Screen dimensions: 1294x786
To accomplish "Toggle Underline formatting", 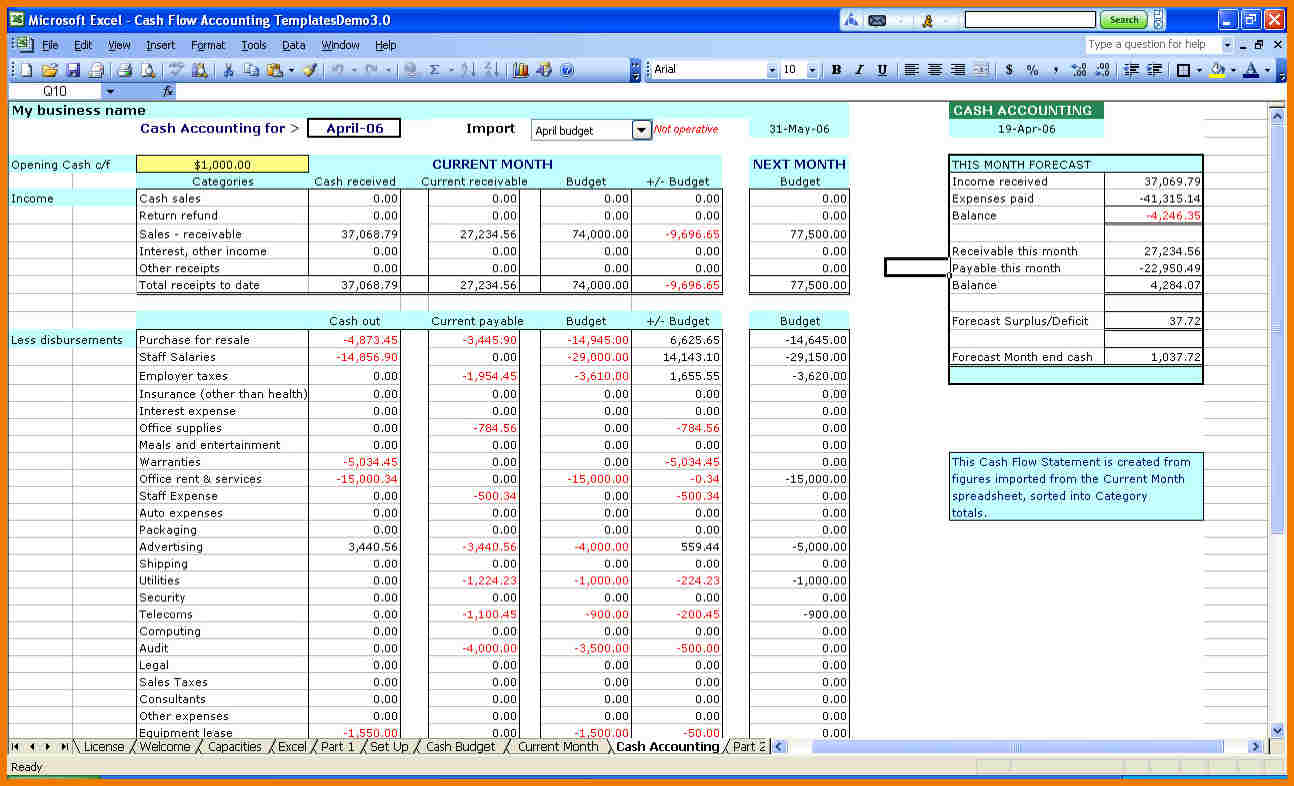I will tap(882, 70).
